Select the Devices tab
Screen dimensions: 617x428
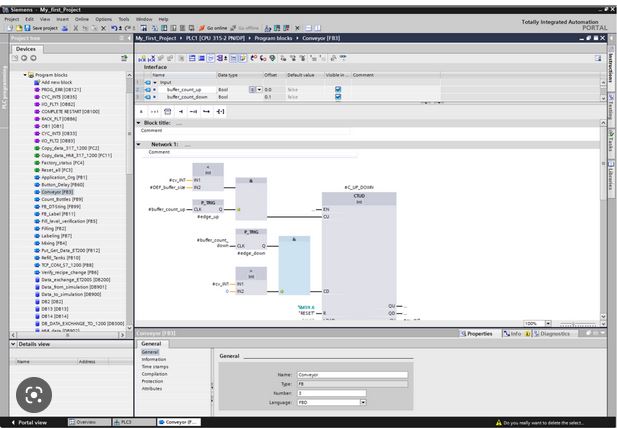[26, 49]
